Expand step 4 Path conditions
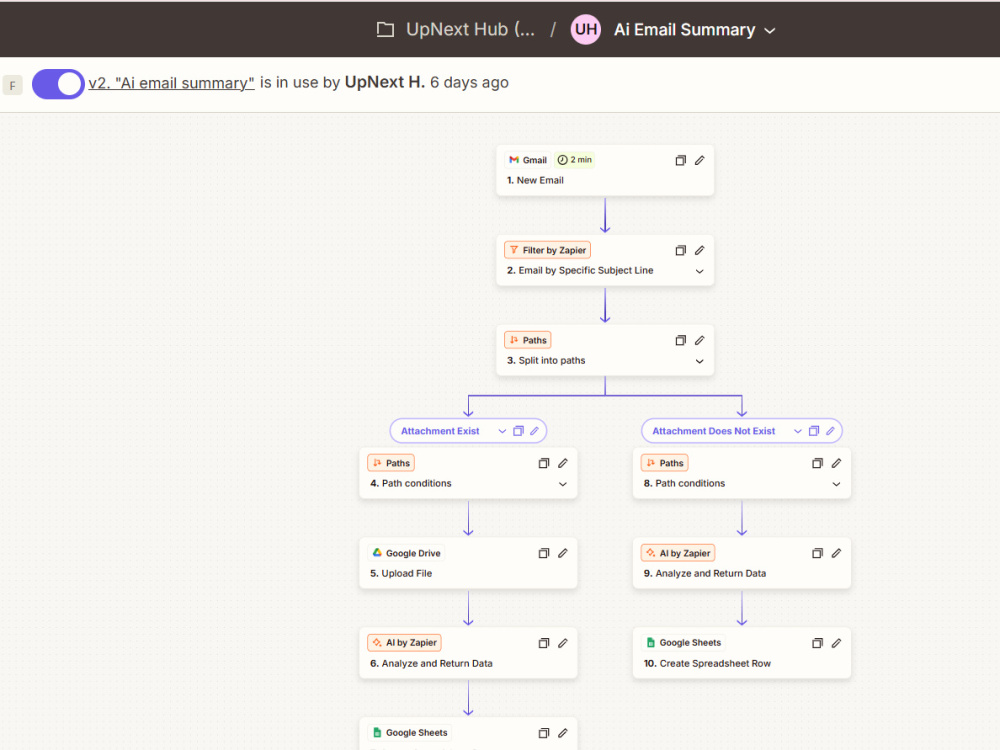1000x750 pixels. 562,484
